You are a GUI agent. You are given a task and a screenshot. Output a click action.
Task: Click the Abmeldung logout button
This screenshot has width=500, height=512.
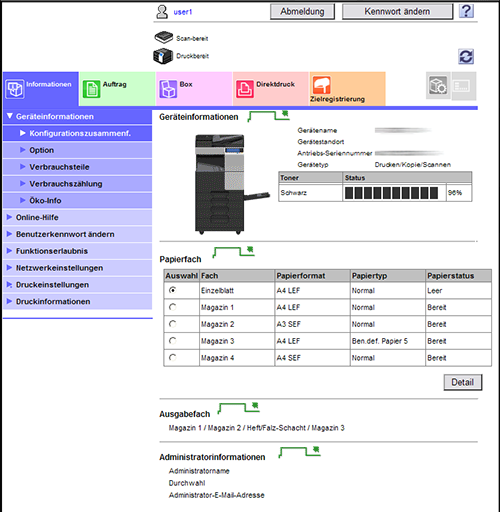pyautogui.click(x=302, y=12)
